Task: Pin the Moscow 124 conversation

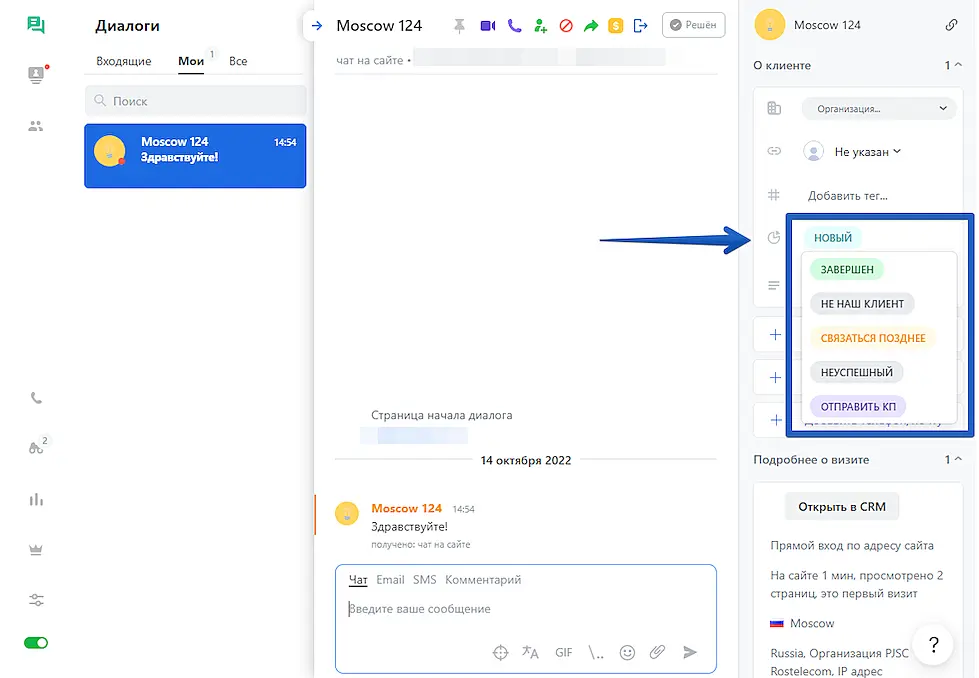Action: tap(460, 26)
